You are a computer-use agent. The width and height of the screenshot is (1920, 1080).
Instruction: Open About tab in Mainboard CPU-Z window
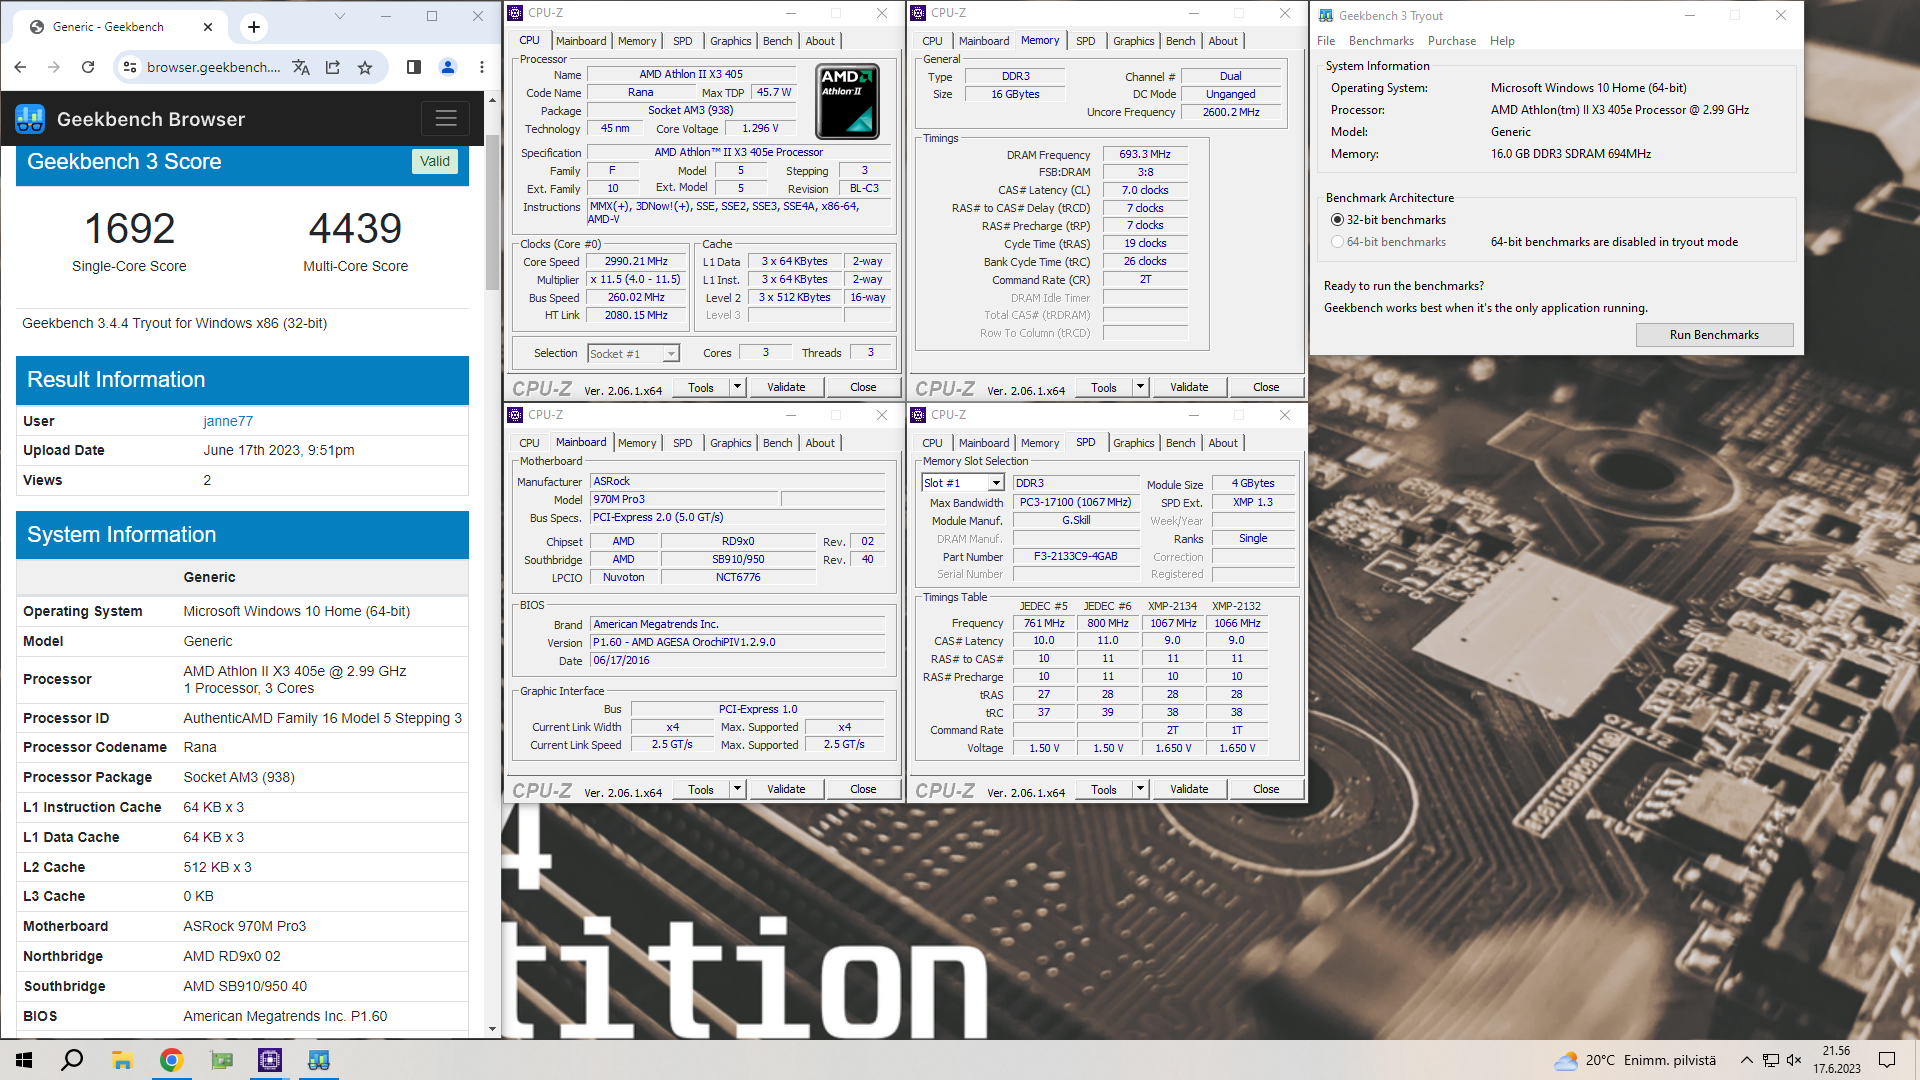820,443
